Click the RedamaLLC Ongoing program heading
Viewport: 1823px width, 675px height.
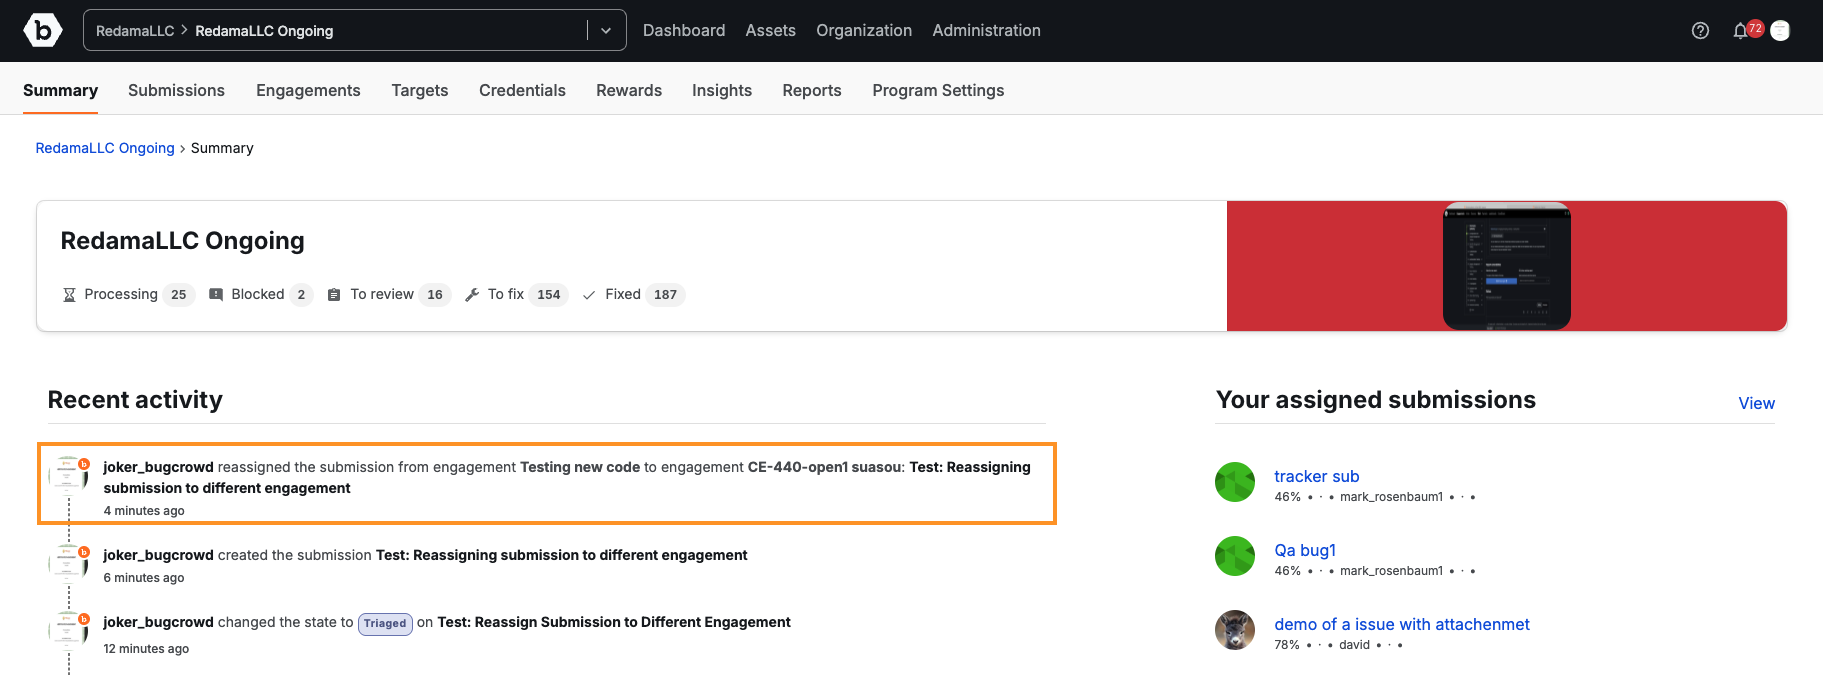point(183,241)
